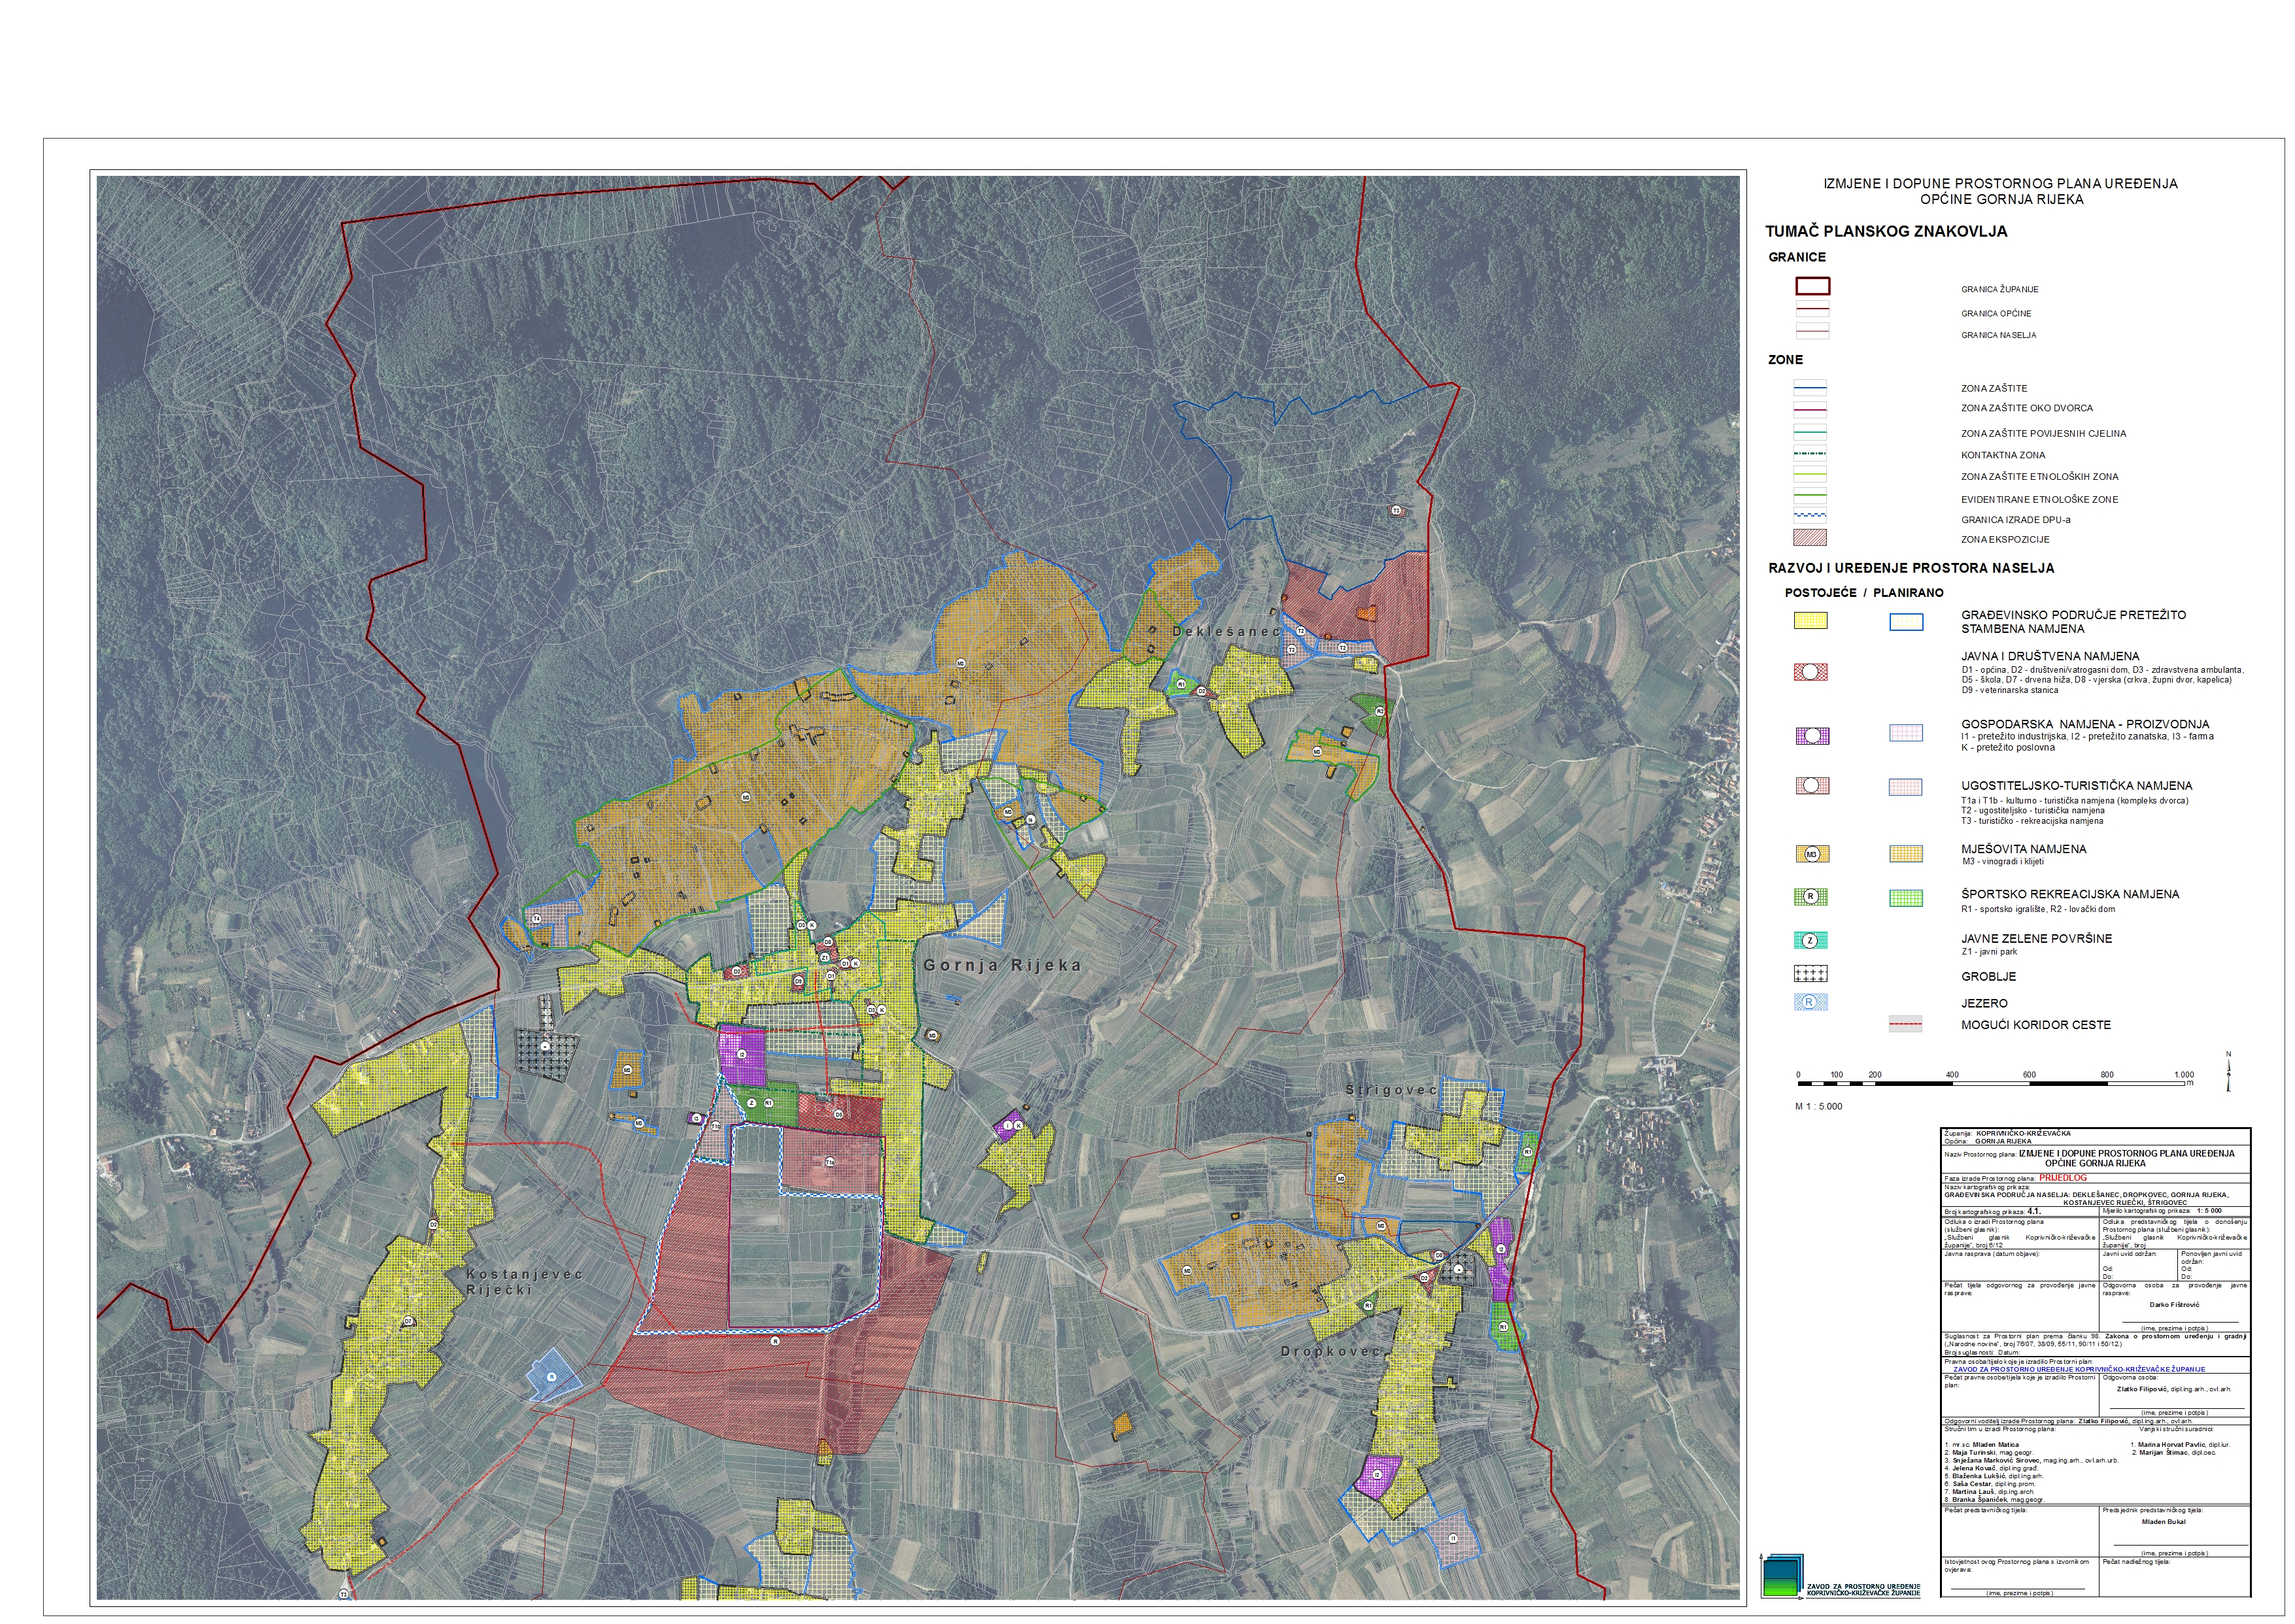Click the red Javna i društvena namjena symbol
The width and height of the screenshot is (2295, 1624).
pos(1811,672)
